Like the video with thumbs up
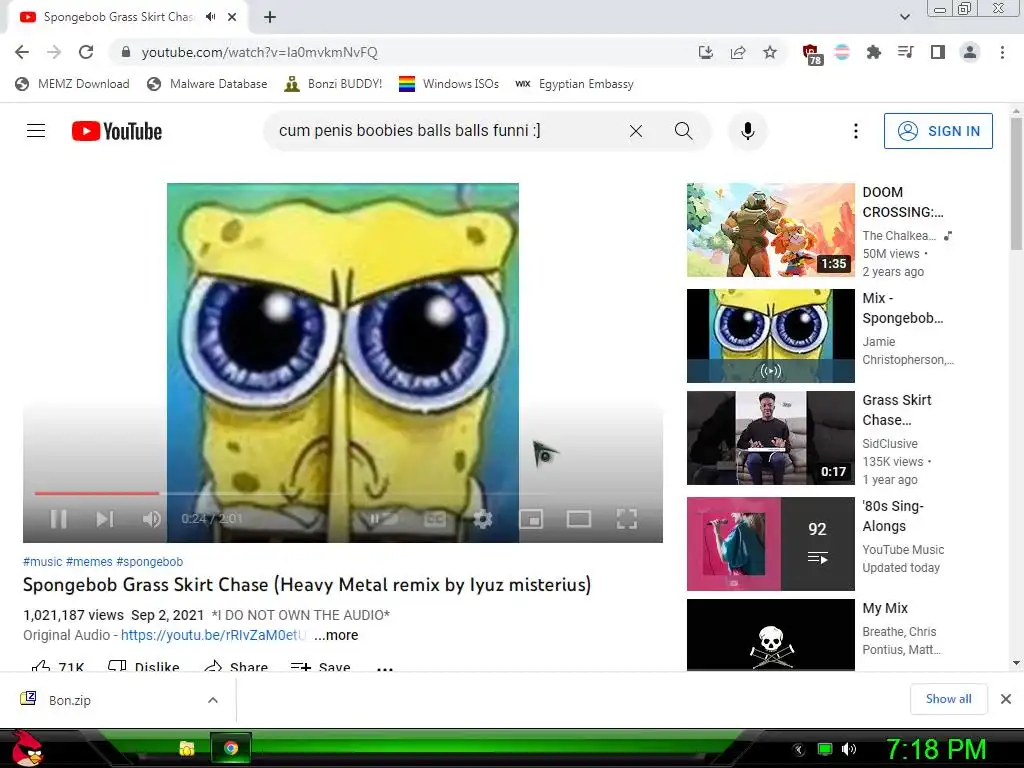This screenshot has width=1024, height=768. point(57,667)
